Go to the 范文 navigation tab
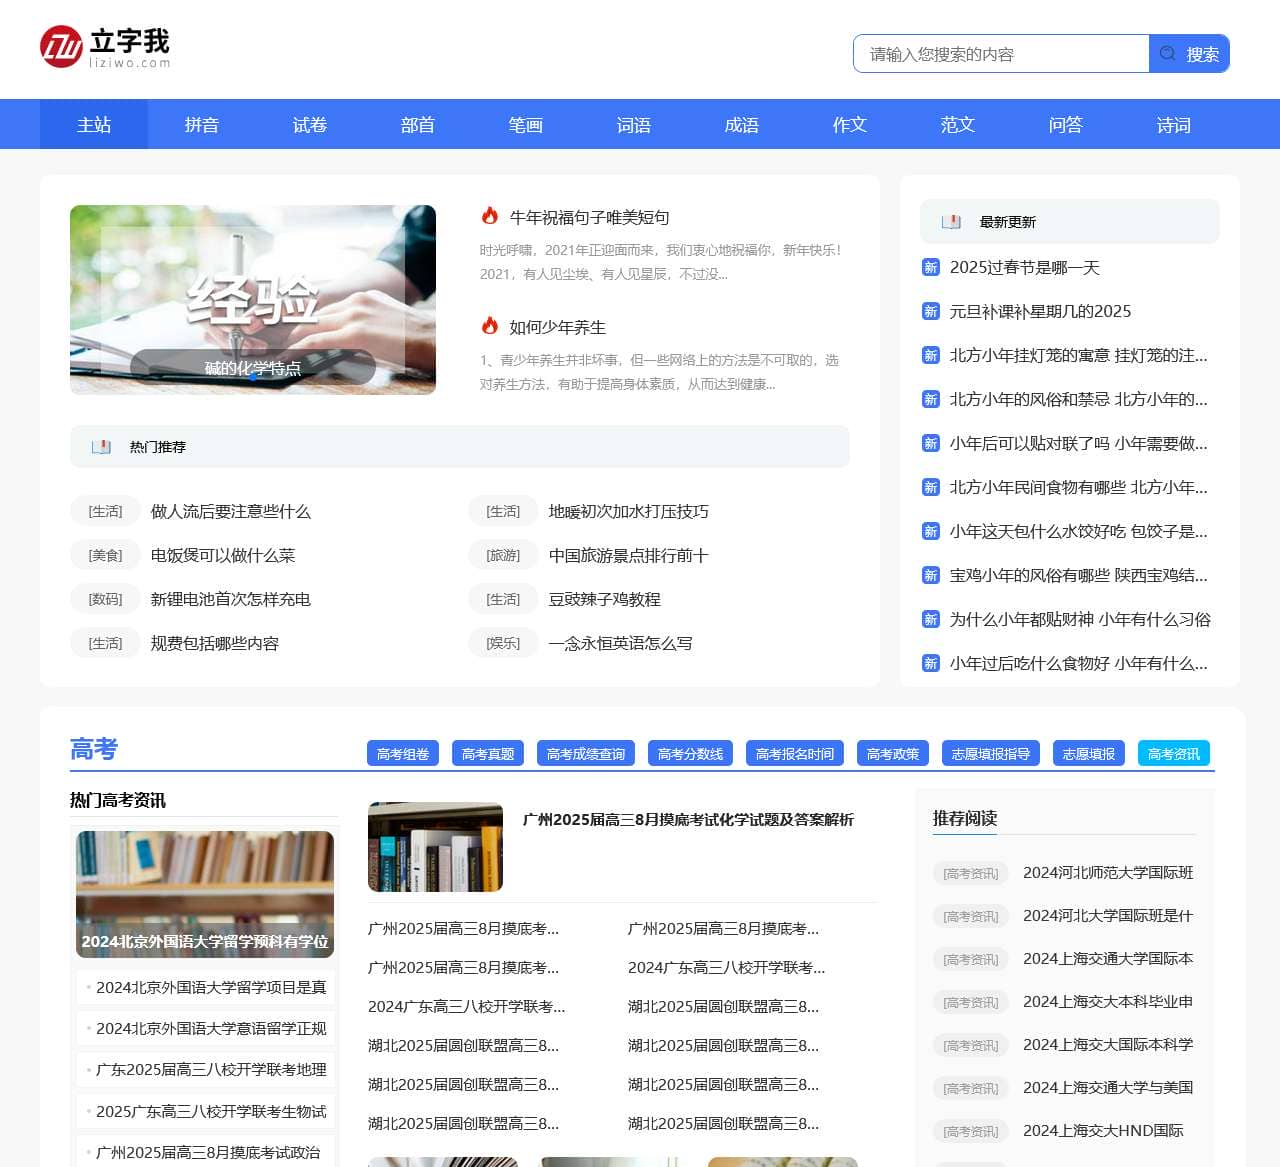This screenshot has width=1280, height=1167. pyautogui.click(x=958, y=125)
